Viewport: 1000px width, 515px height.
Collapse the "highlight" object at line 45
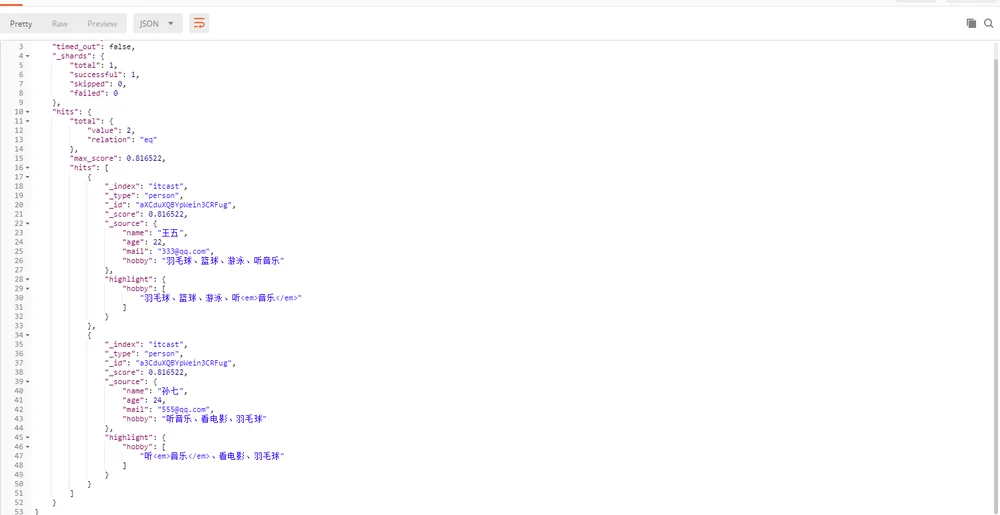[x=27, y=437]
